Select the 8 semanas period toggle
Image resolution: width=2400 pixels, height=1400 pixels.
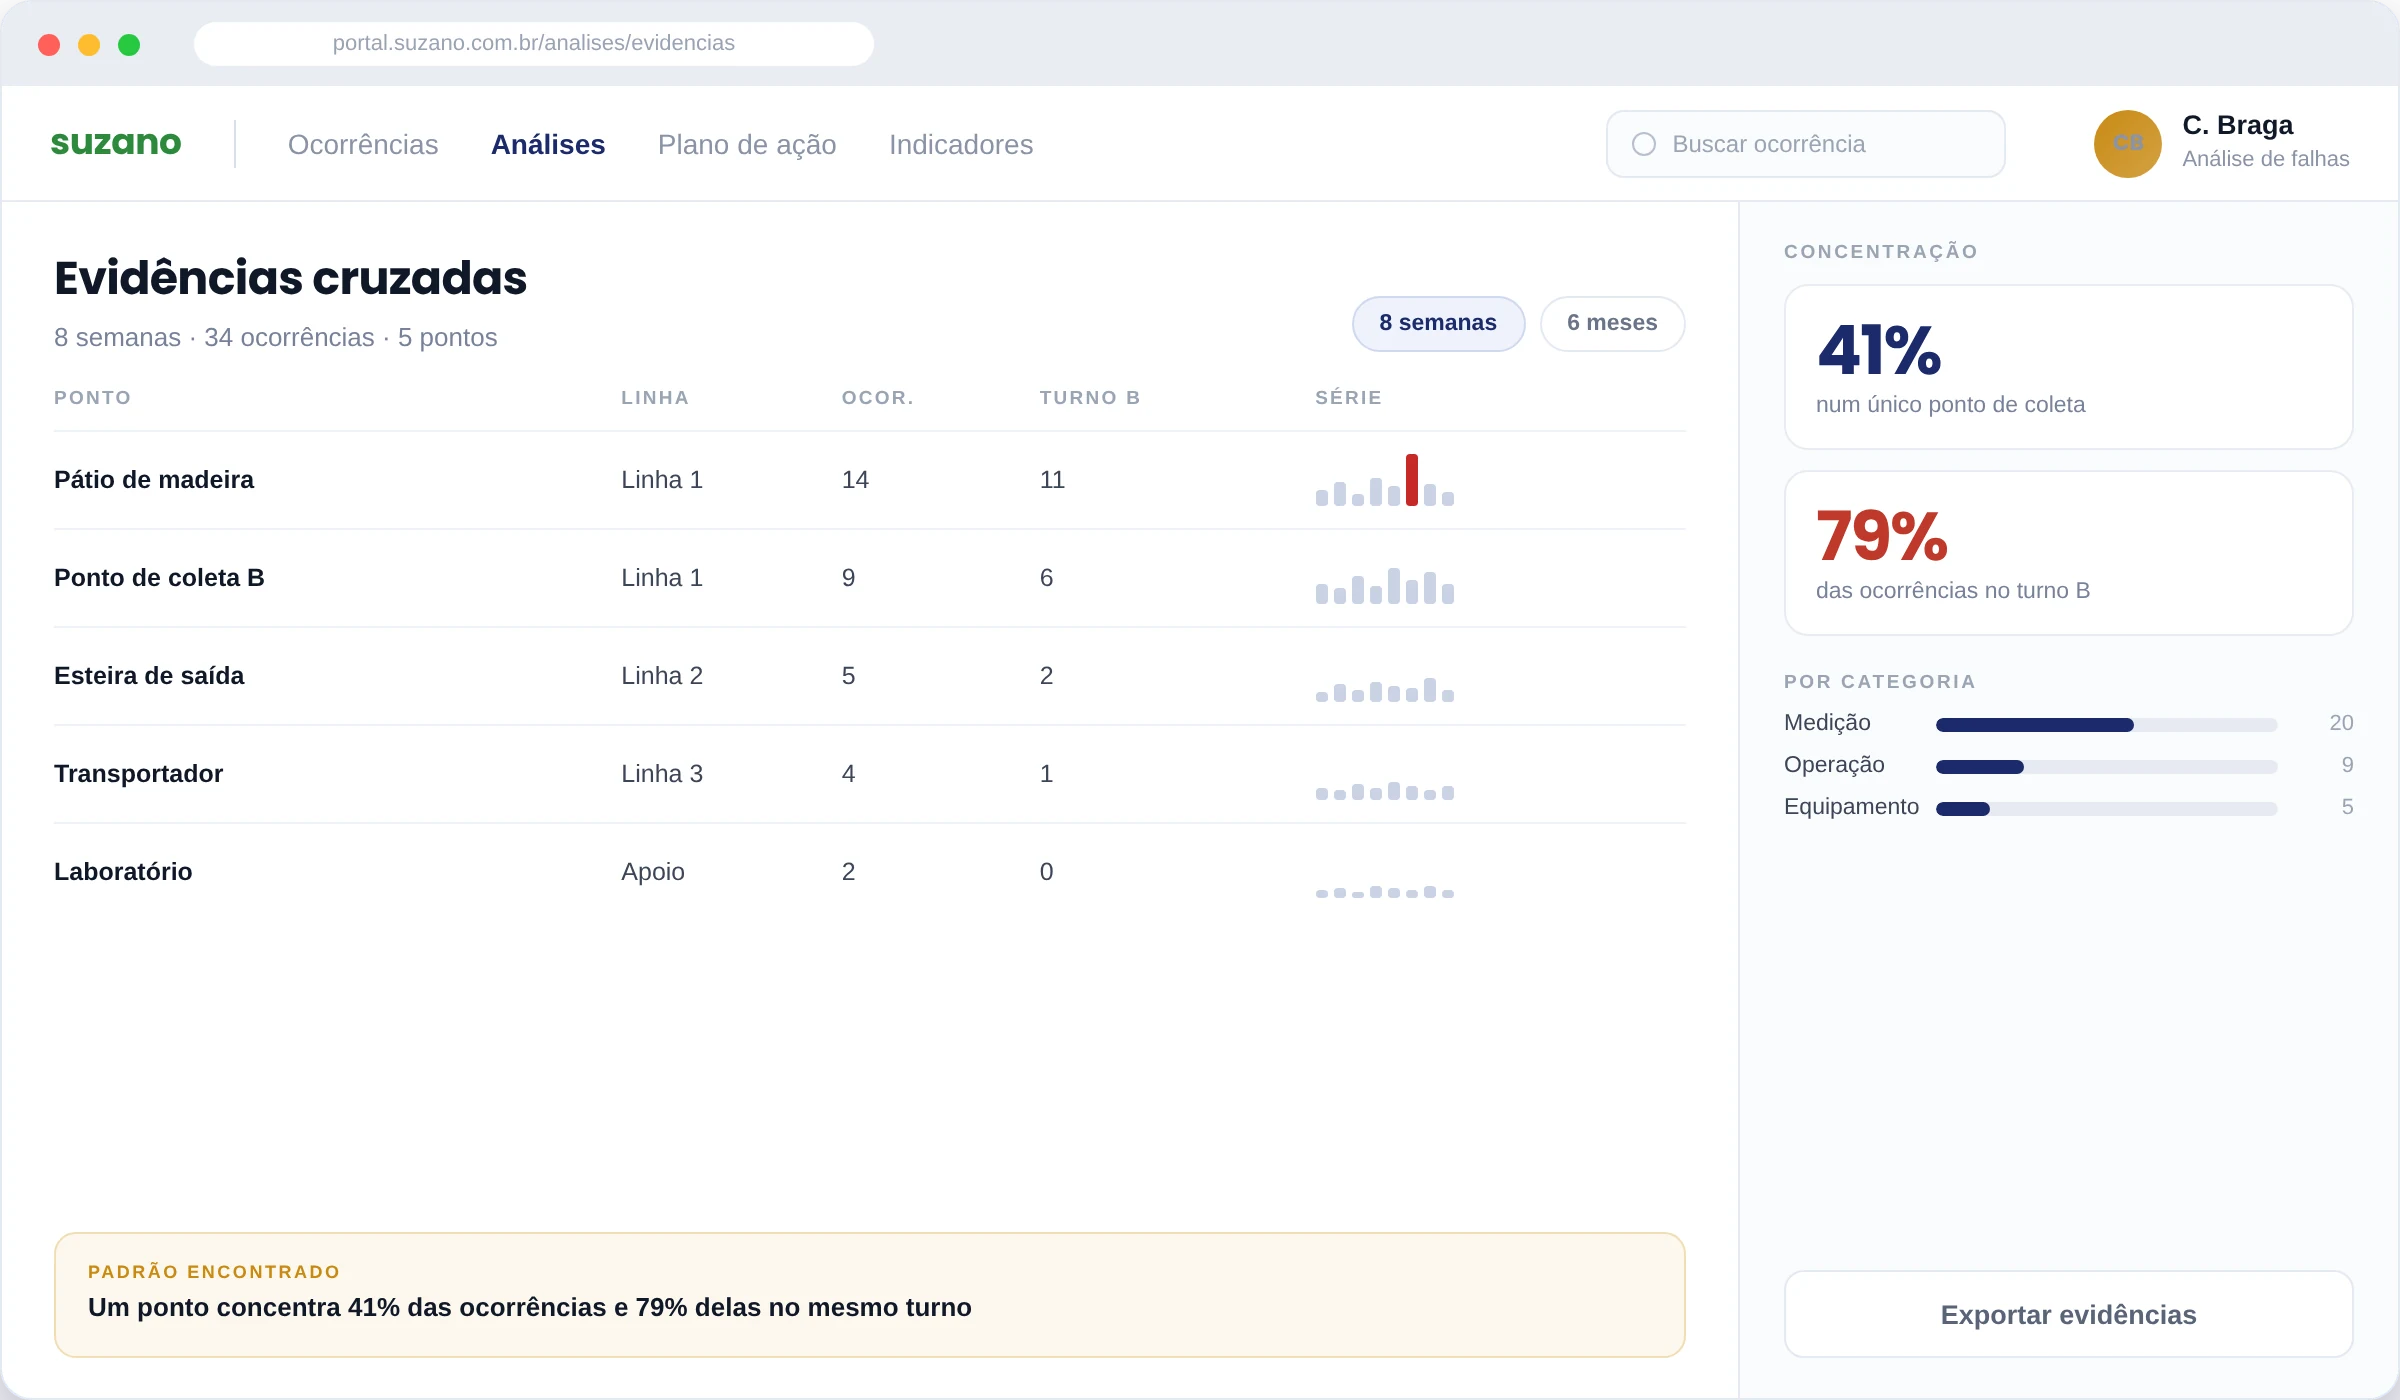[1438, 323]
